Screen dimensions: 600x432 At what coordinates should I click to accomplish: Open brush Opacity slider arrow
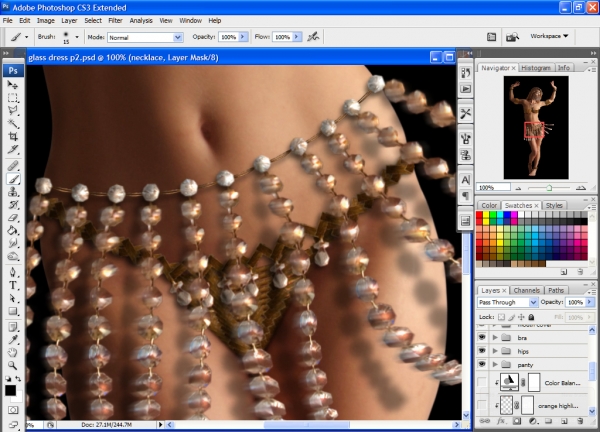click(x=243, y=37)
